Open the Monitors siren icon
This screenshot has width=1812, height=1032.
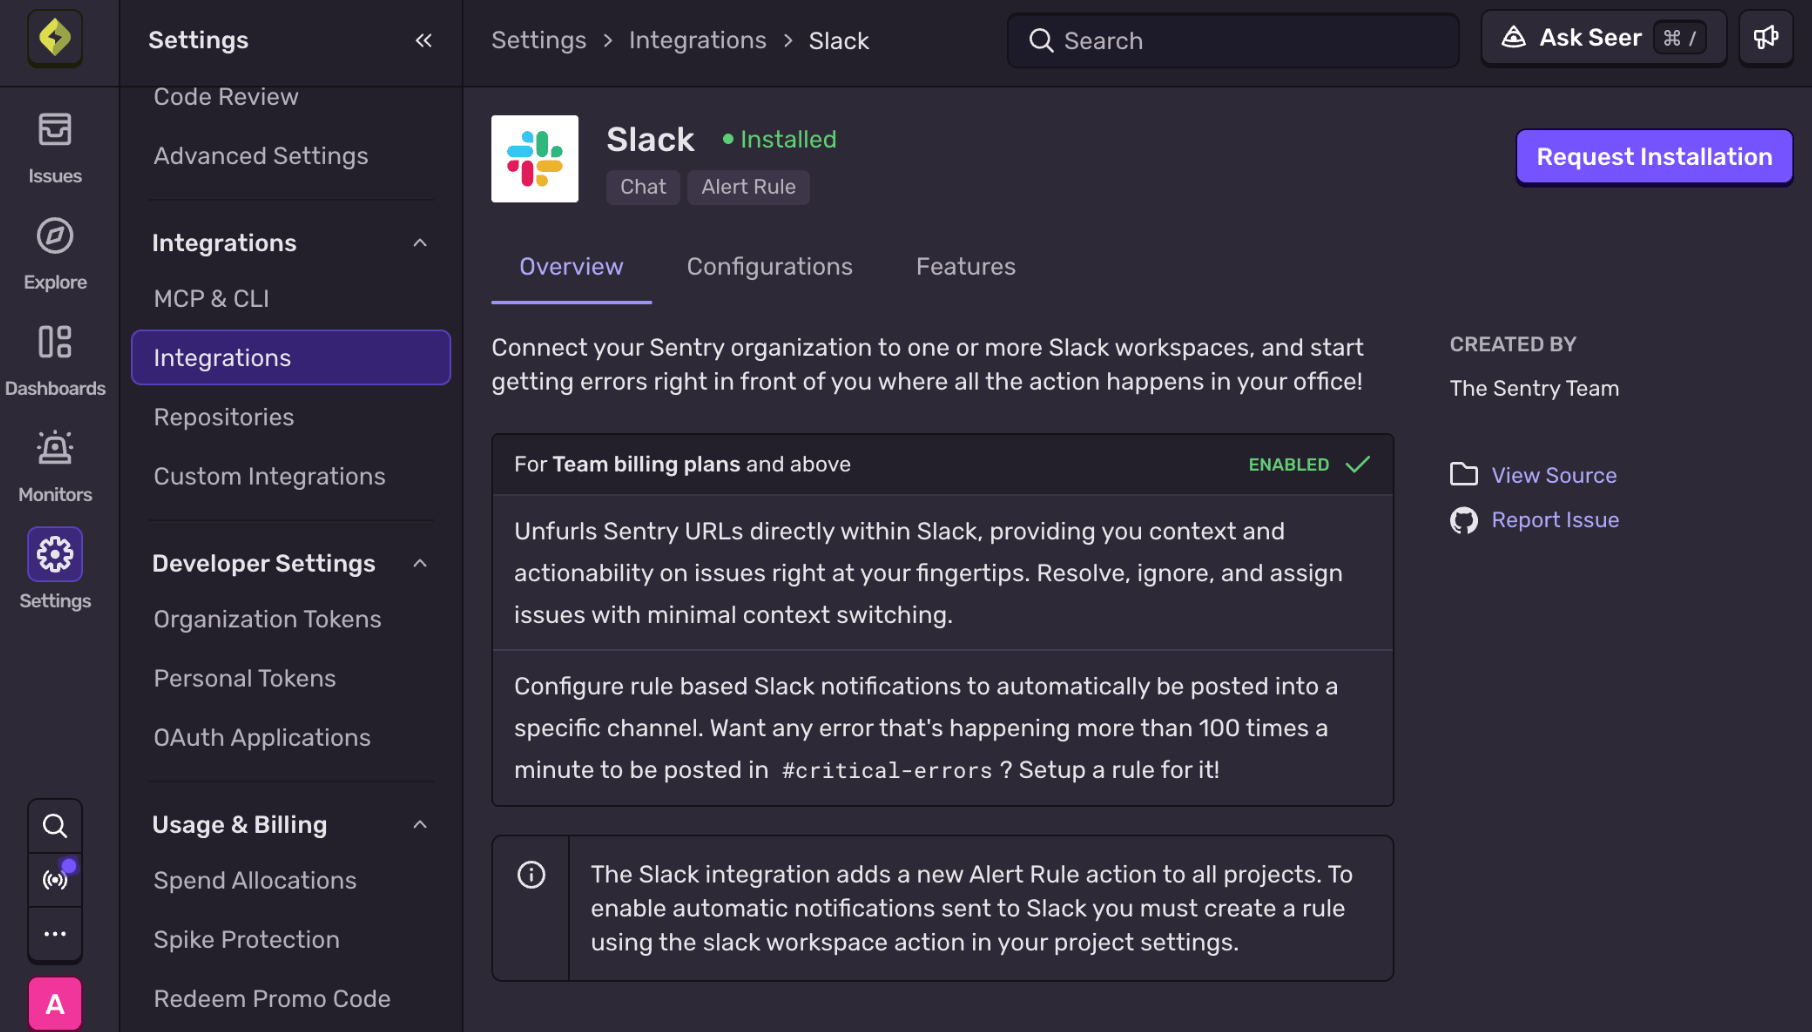click(55, 448)
